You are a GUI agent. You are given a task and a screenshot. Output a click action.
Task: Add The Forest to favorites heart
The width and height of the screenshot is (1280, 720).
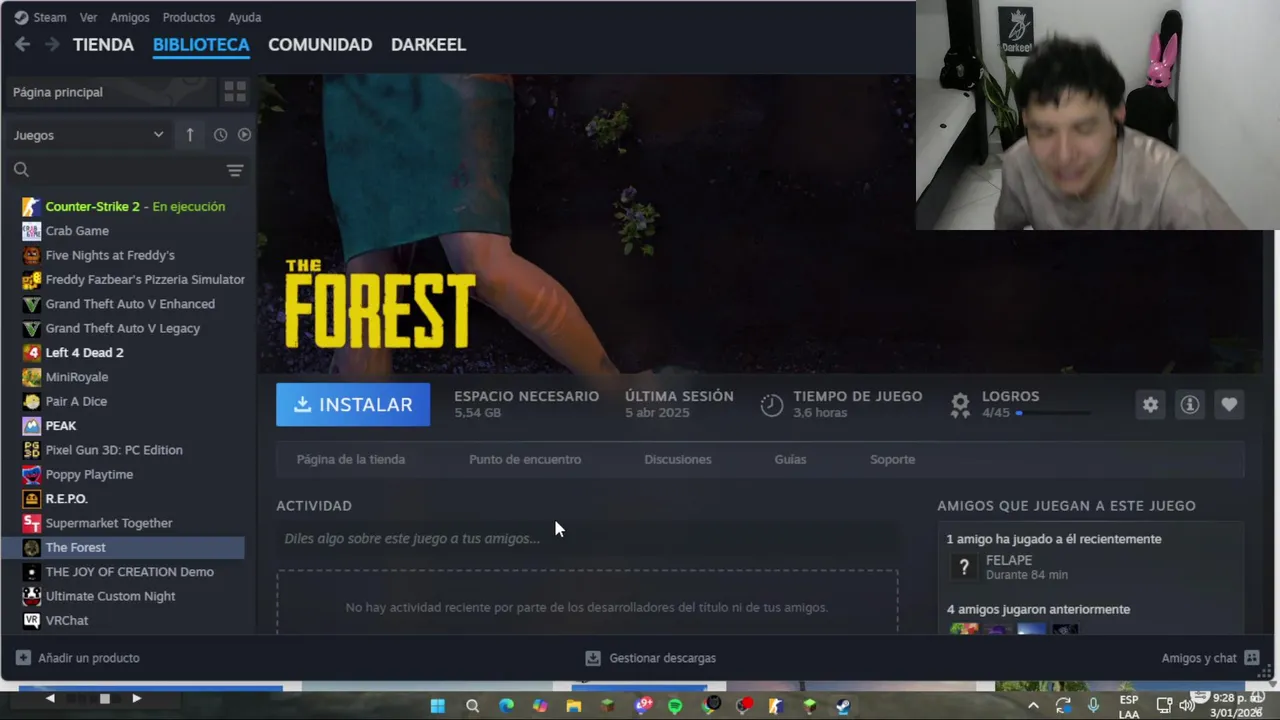coord(1229,405)
